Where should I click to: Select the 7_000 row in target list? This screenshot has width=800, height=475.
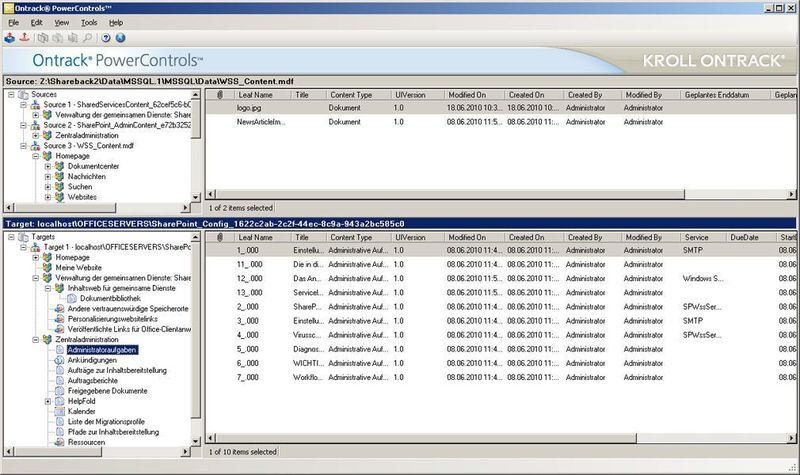point(500,378)
